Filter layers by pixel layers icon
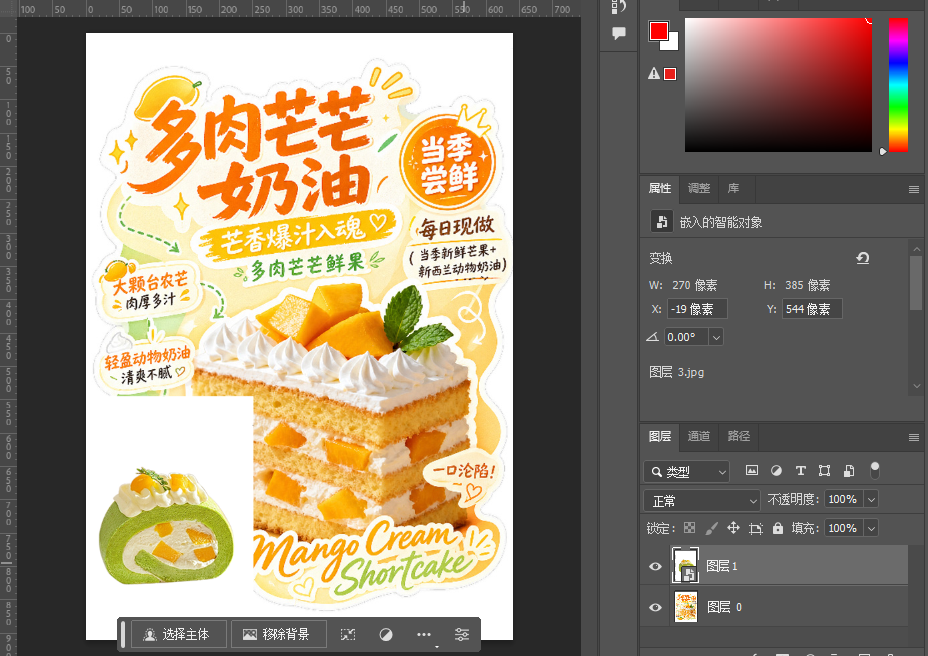This screenshot has height=656, width=928. click(x=752, y=471)
